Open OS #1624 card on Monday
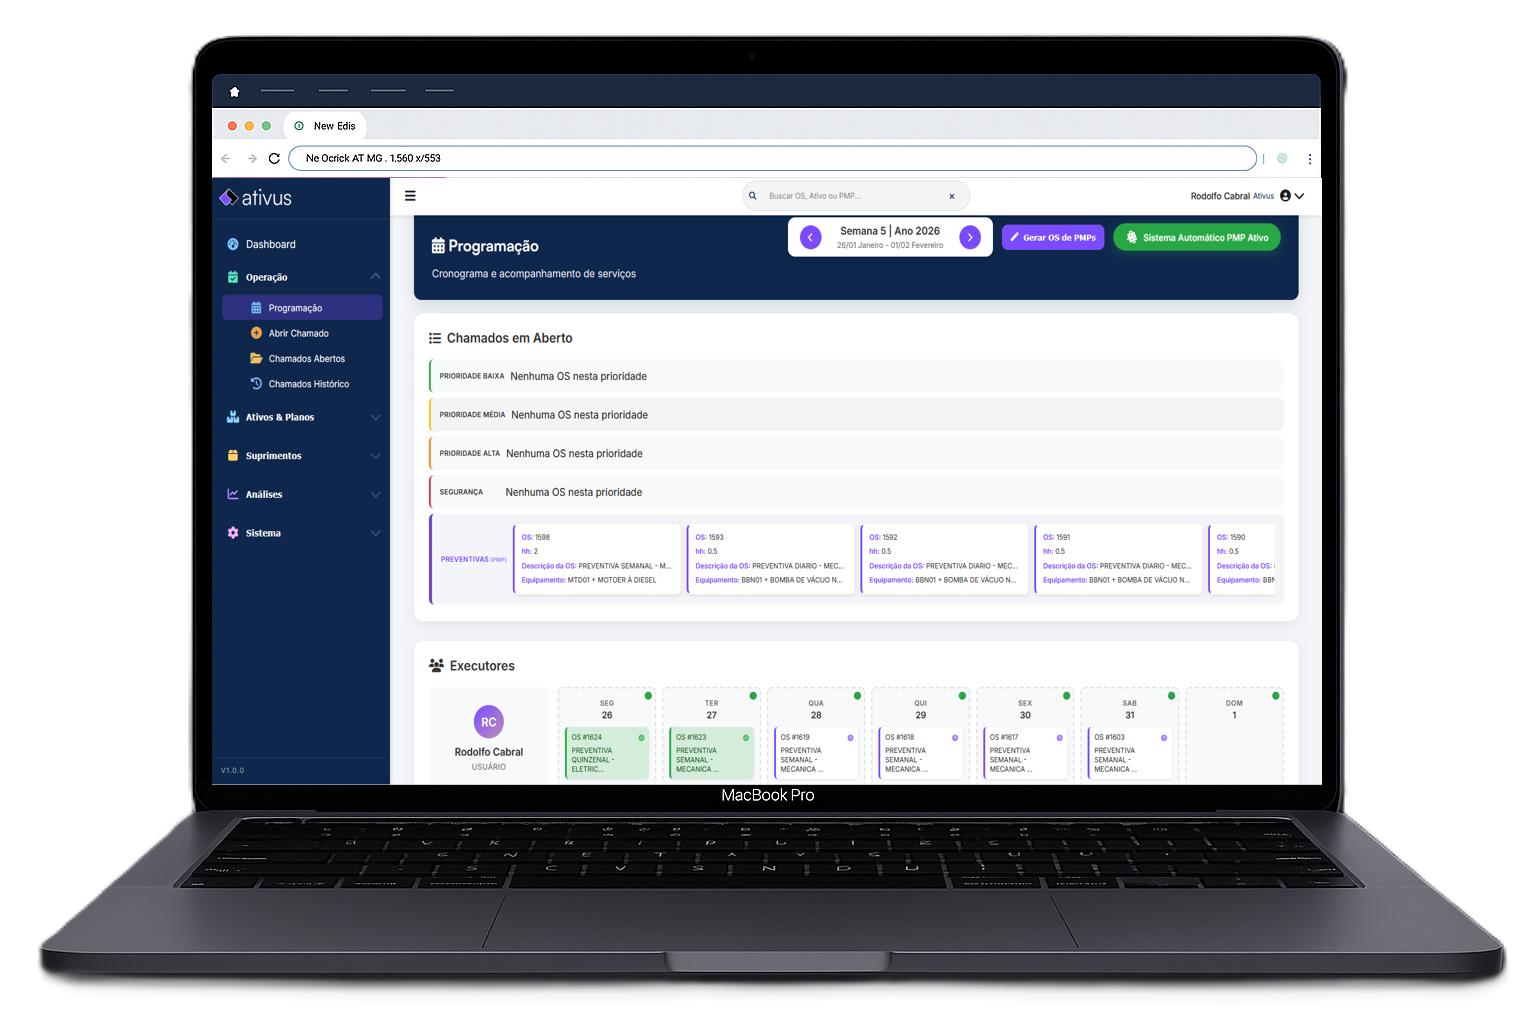Screen dimensions: 1536x1024 click(x=607, y=753)
